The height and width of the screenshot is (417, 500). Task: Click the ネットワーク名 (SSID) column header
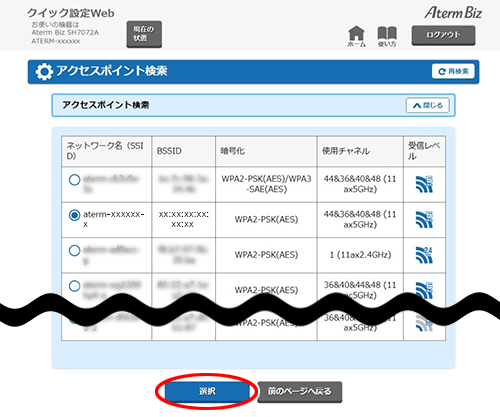pyautogui.click(x=106, y=151)
